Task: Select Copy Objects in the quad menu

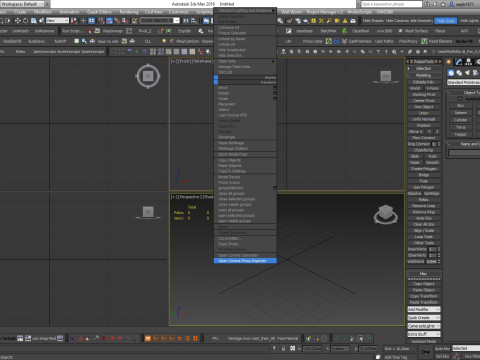Action: (245, 160)
